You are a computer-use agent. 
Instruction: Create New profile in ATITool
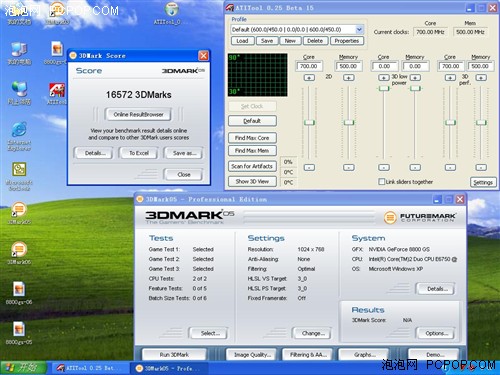pyautogui.click(x=290, y=41)
